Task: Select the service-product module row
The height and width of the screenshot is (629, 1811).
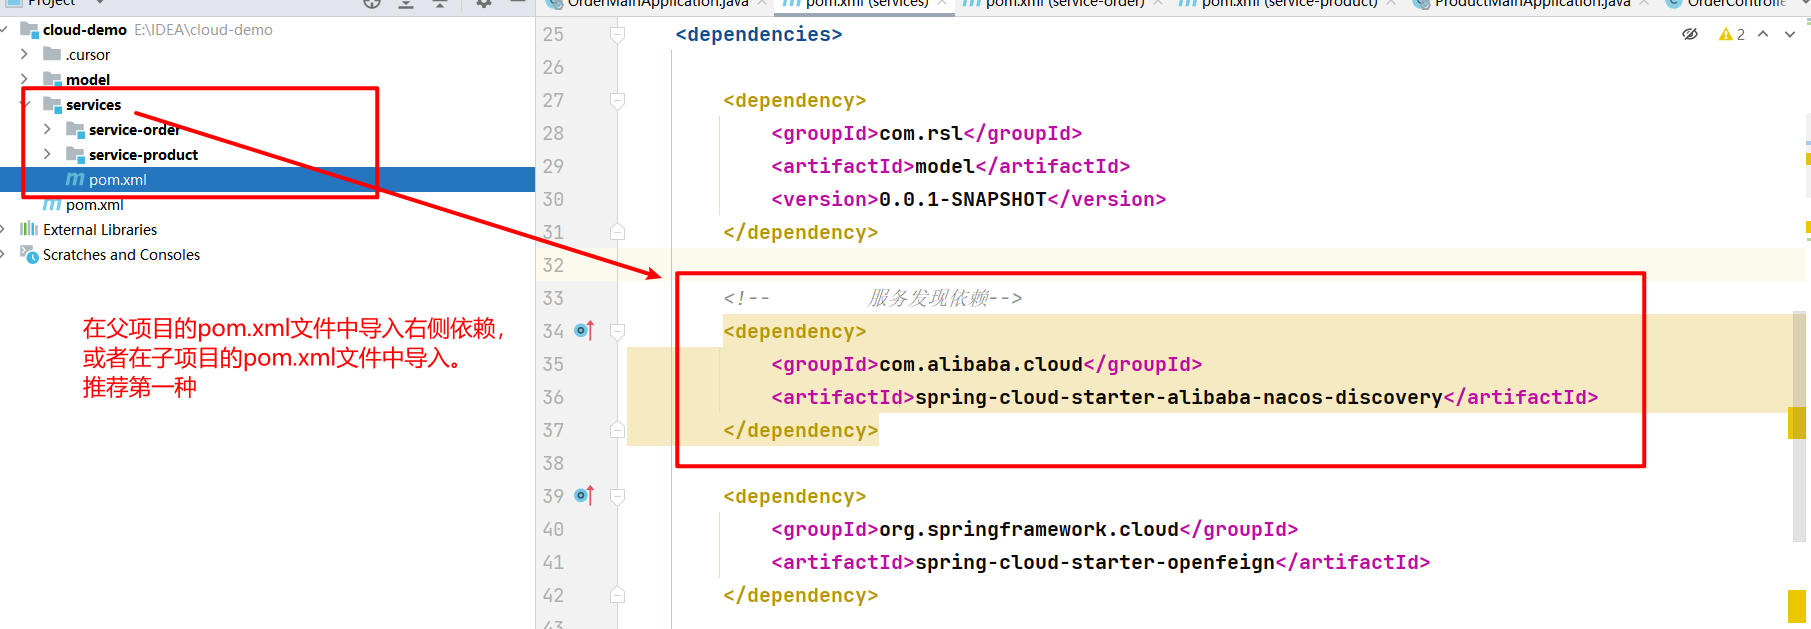Action: (267, 154)
